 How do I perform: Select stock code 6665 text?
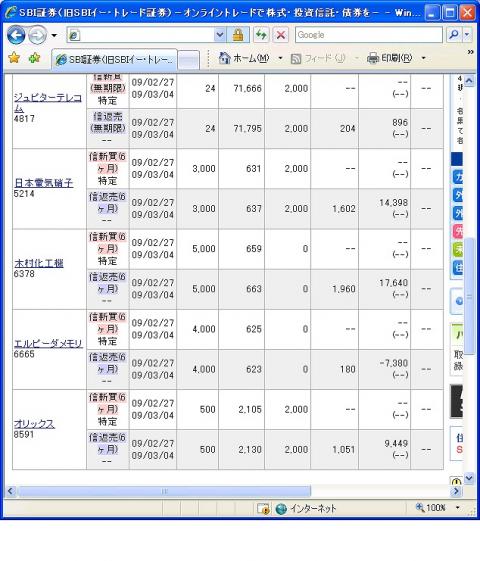click(x=24, y=354)
